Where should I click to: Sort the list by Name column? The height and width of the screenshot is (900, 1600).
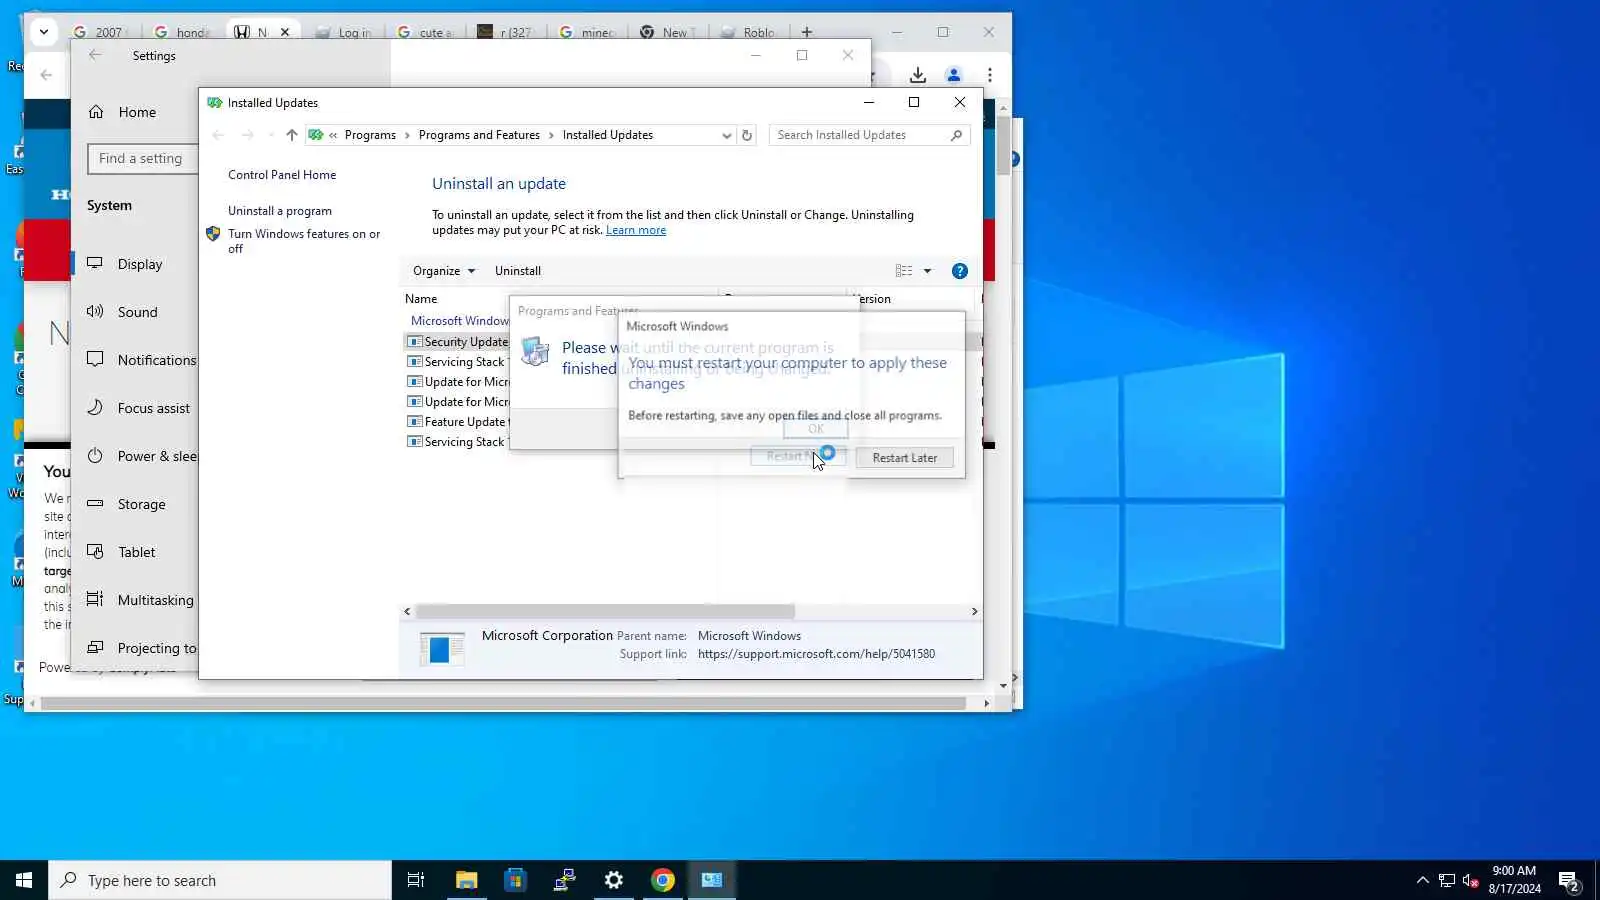tap(421, 299)
